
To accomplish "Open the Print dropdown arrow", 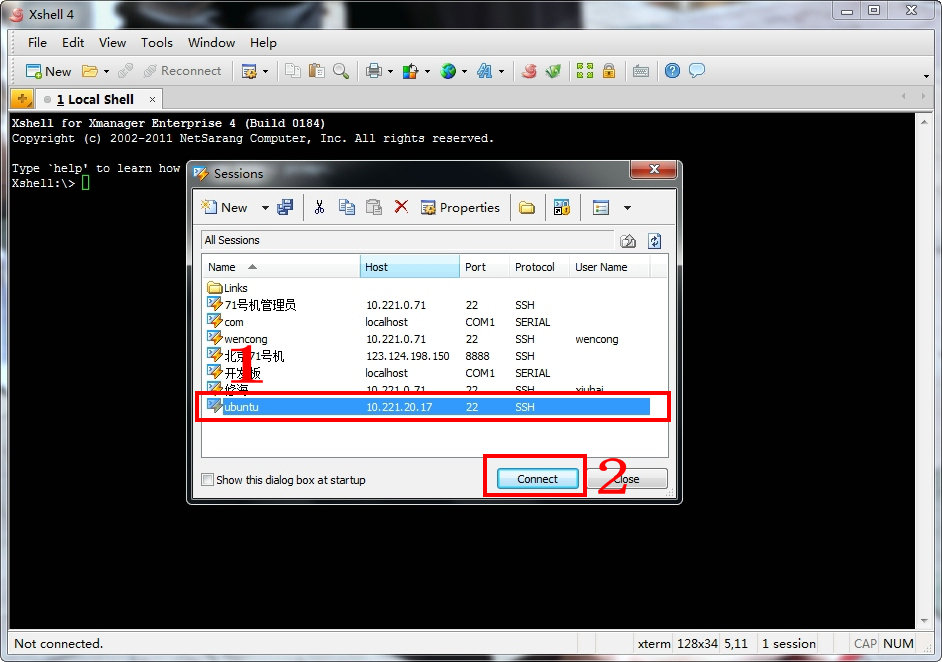I will click(390, 72).
